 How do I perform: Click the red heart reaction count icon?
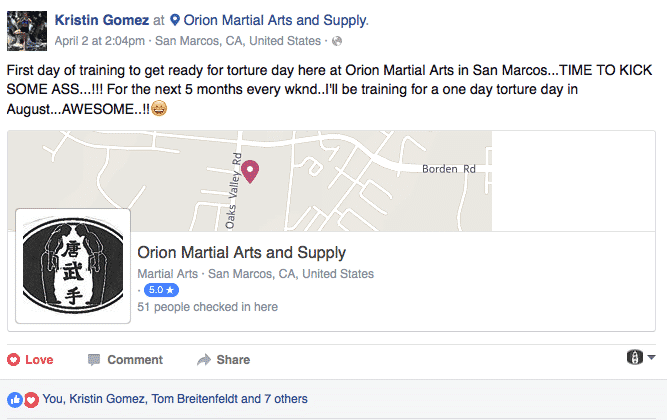[x=31, y=400]
